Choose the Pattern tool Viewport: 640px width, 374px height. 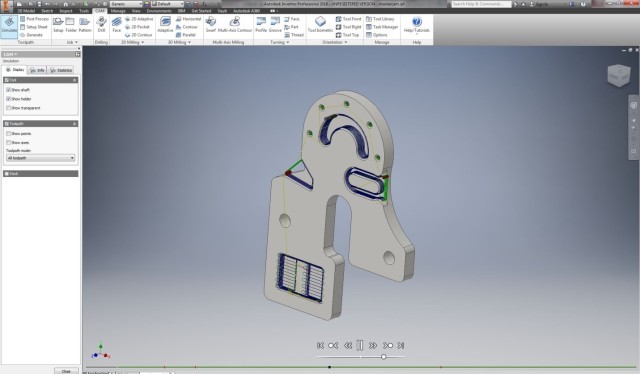coord(84,24)
